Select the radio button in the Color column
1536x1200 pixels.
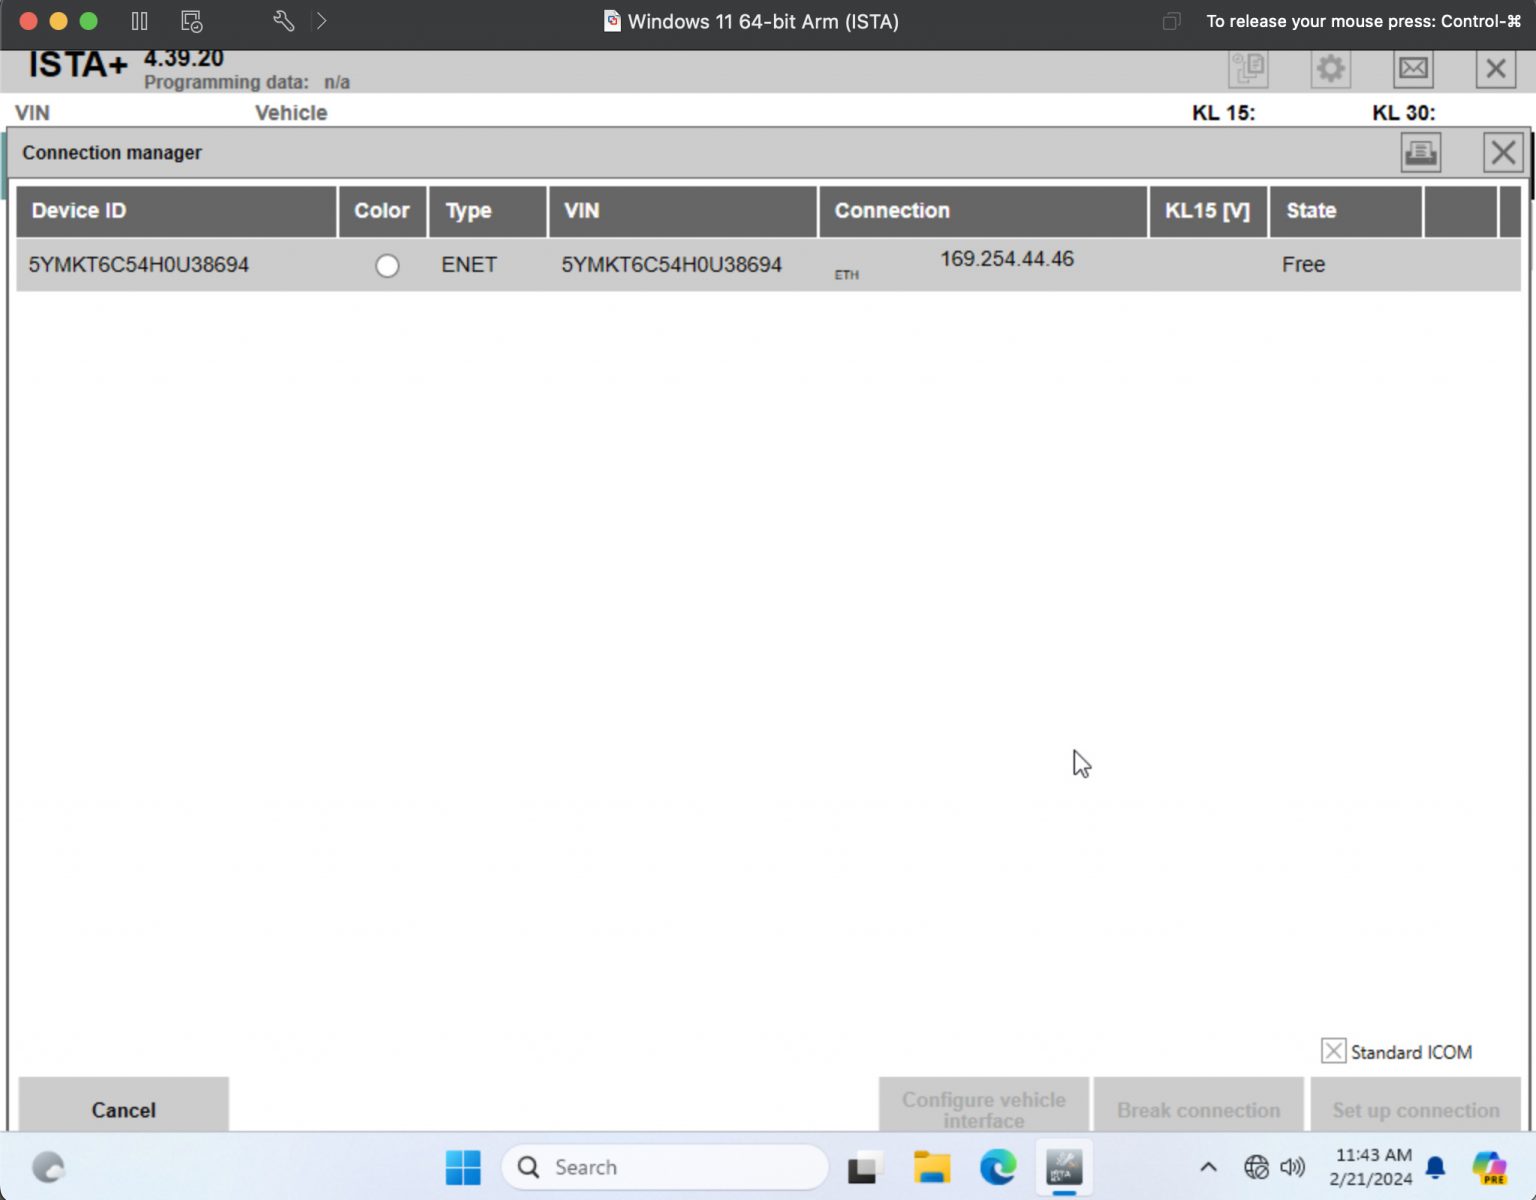(387, 266)
